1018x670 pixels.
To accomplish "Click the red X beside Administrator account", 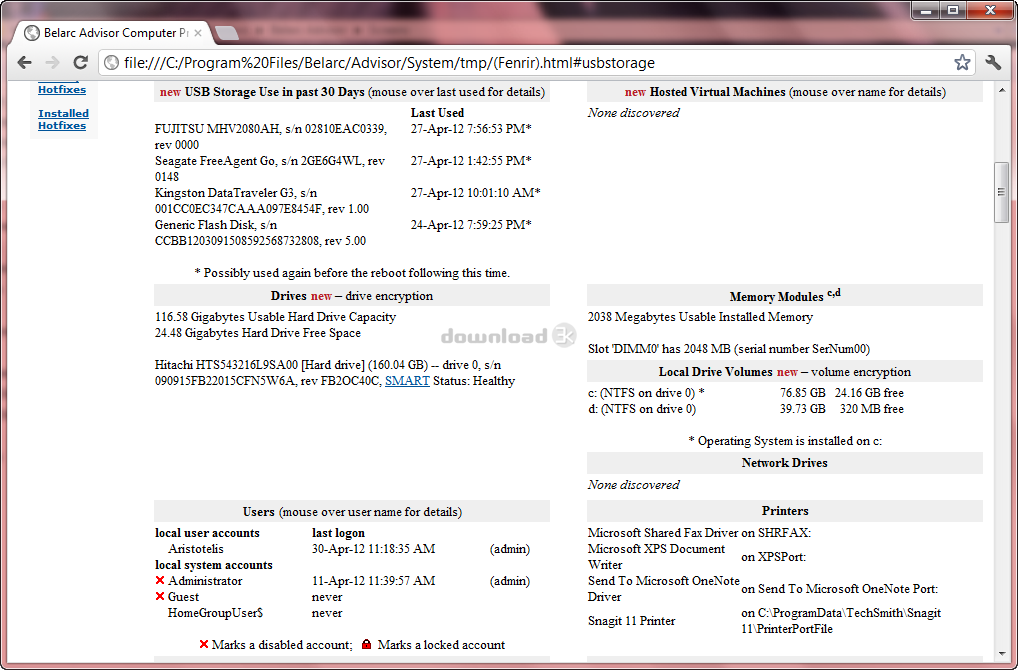I will tap(160, 580).
